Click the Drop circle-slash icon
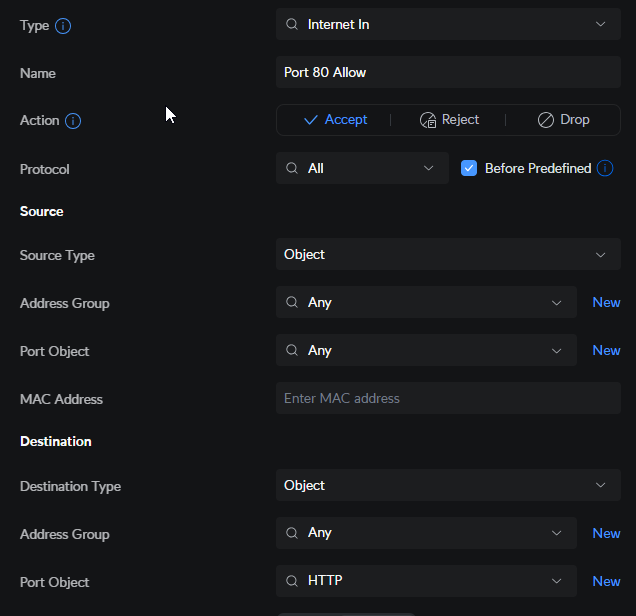 point(546,120)
